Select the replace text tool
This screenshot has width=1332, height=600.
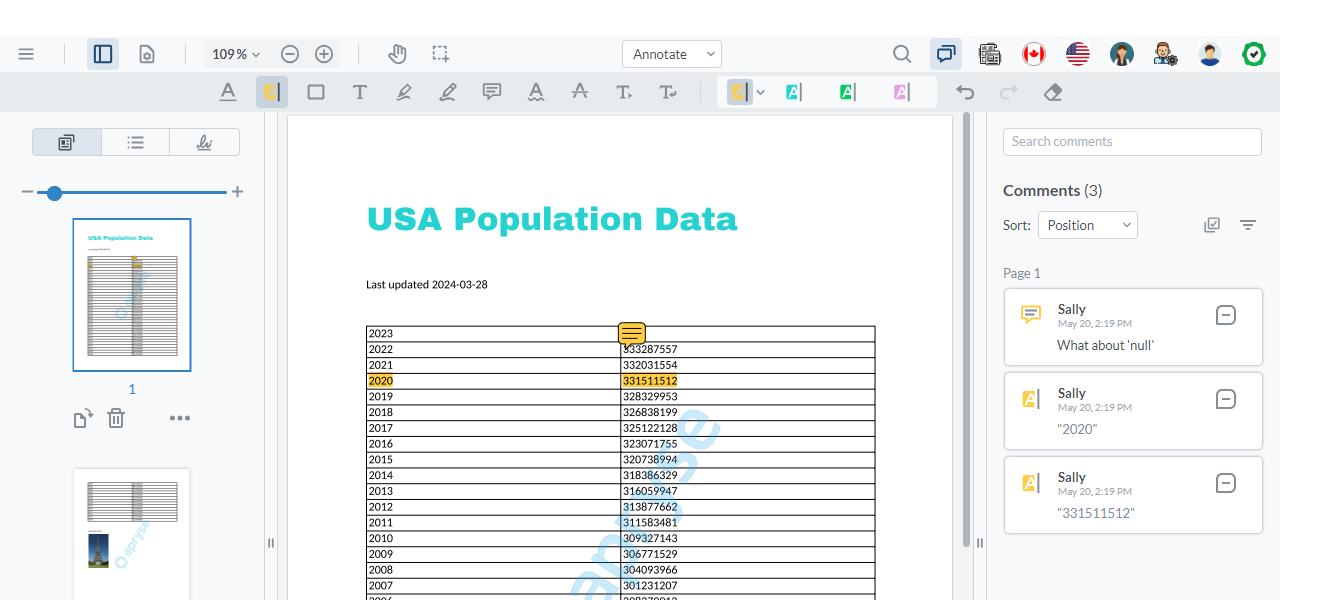(x=668, y=92)
